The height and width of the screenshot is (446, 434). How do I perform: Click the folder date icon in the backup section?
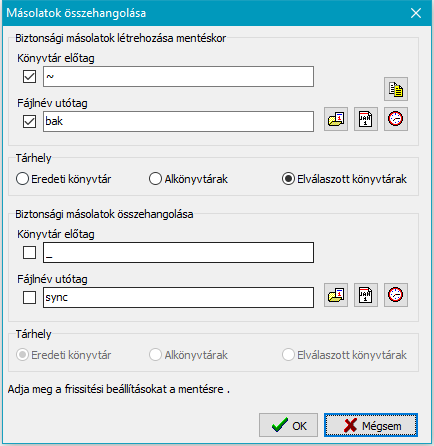pyautogui.click(x=336, y=119)
